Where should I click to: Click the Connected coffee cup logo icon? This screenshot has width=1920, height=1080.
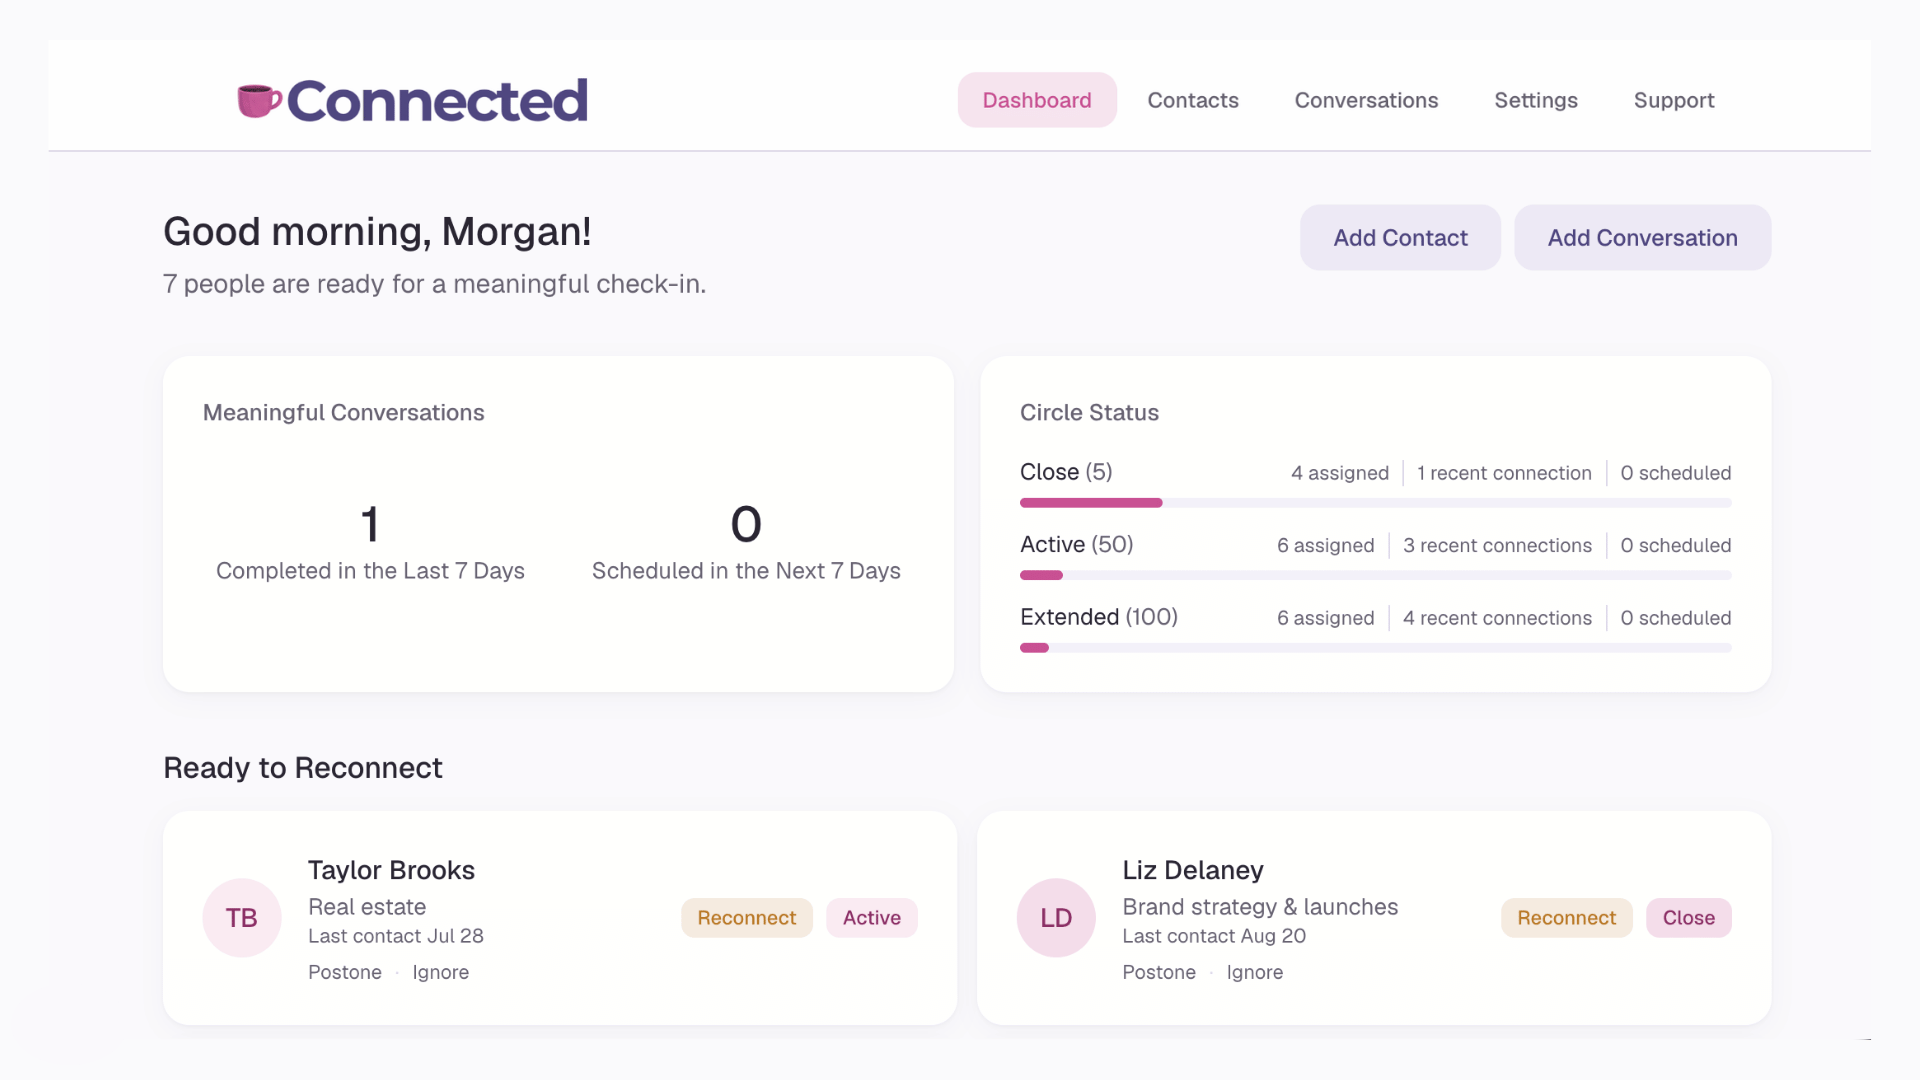coord(259,100)
